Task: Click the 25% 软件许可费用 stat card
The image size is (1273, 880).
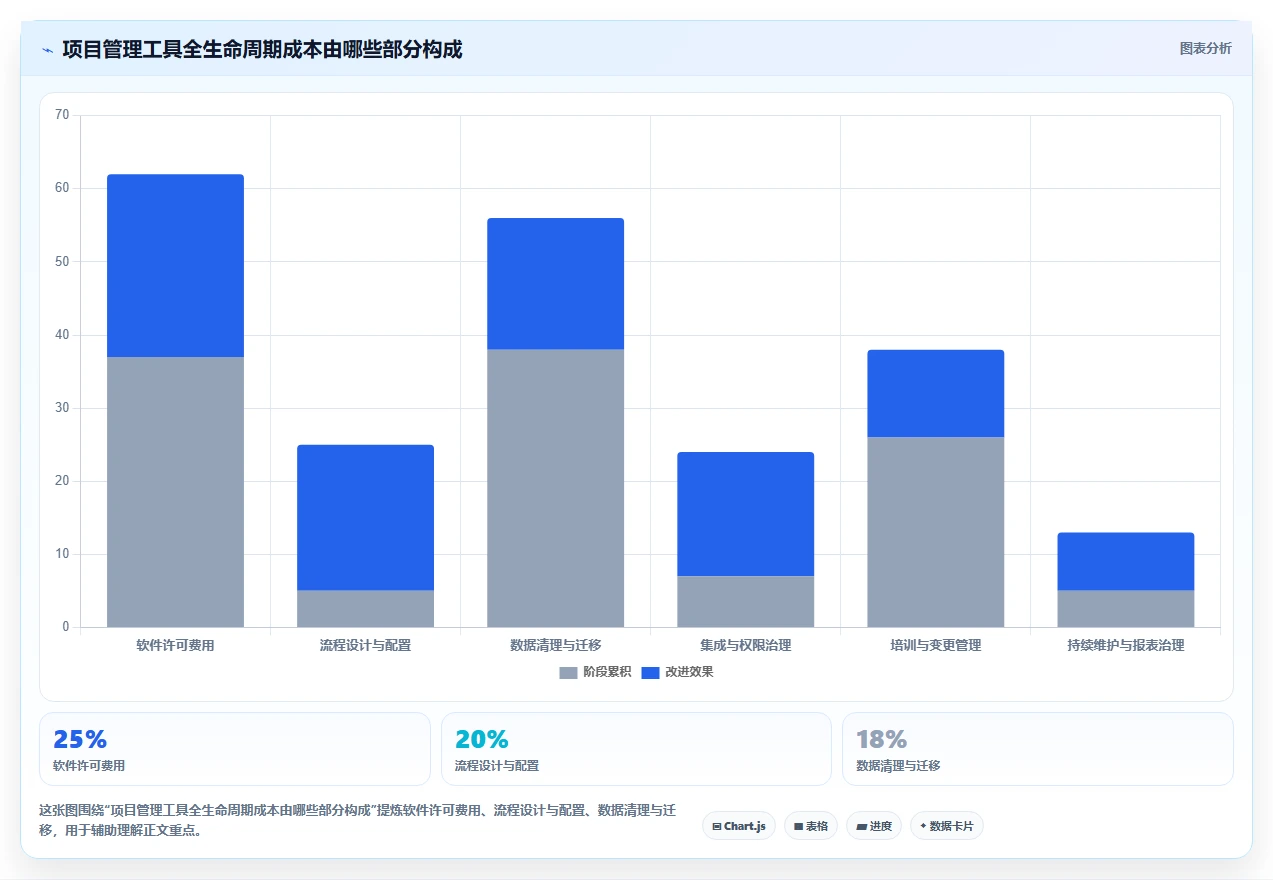Action: [235, 749]
